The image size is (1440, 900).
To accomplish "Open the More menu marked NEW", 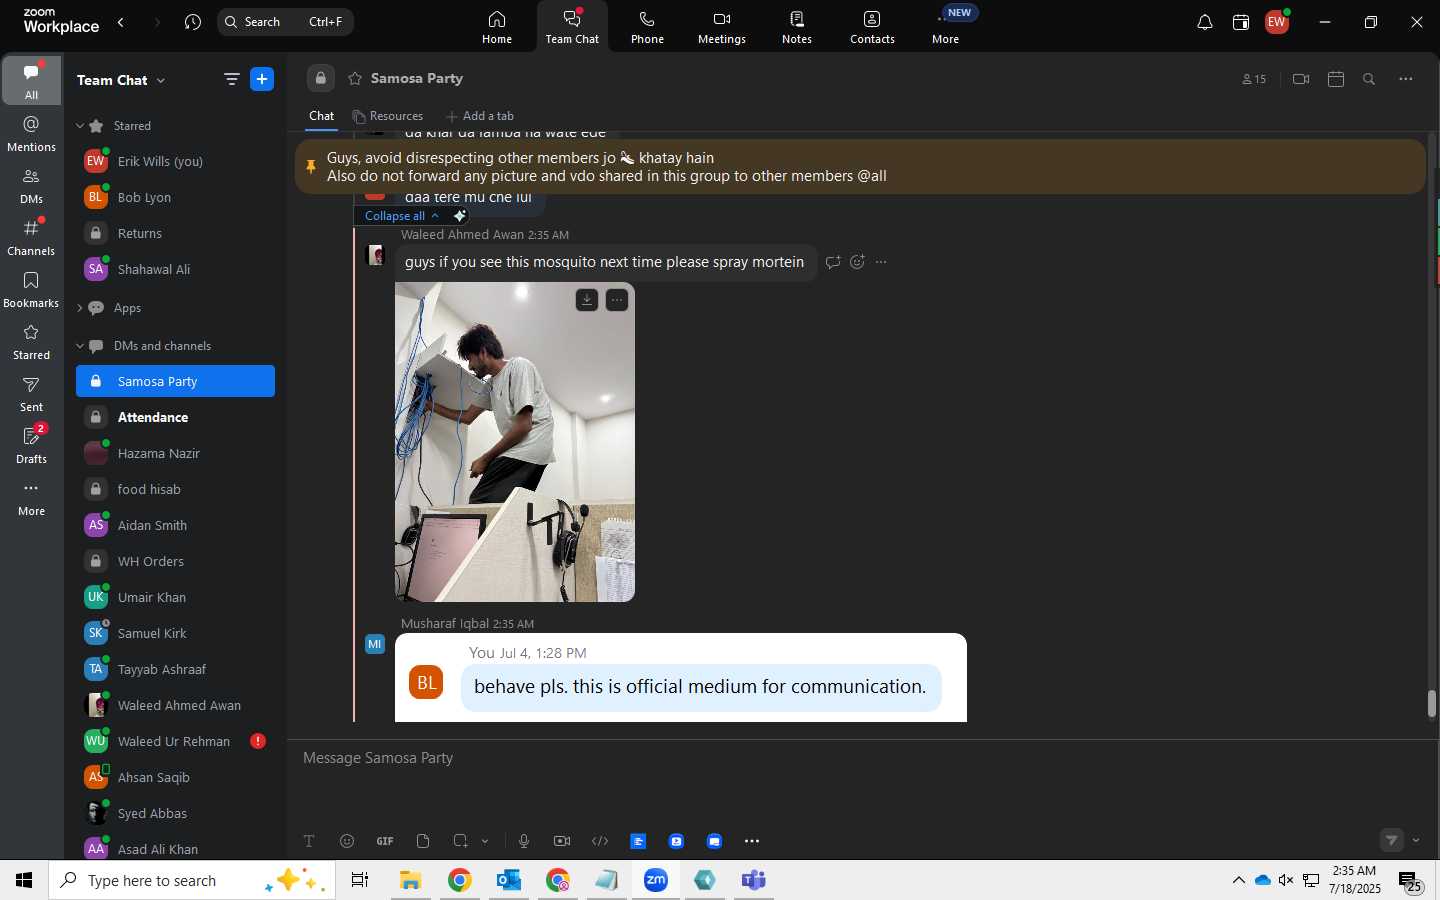I will [947, 27].
